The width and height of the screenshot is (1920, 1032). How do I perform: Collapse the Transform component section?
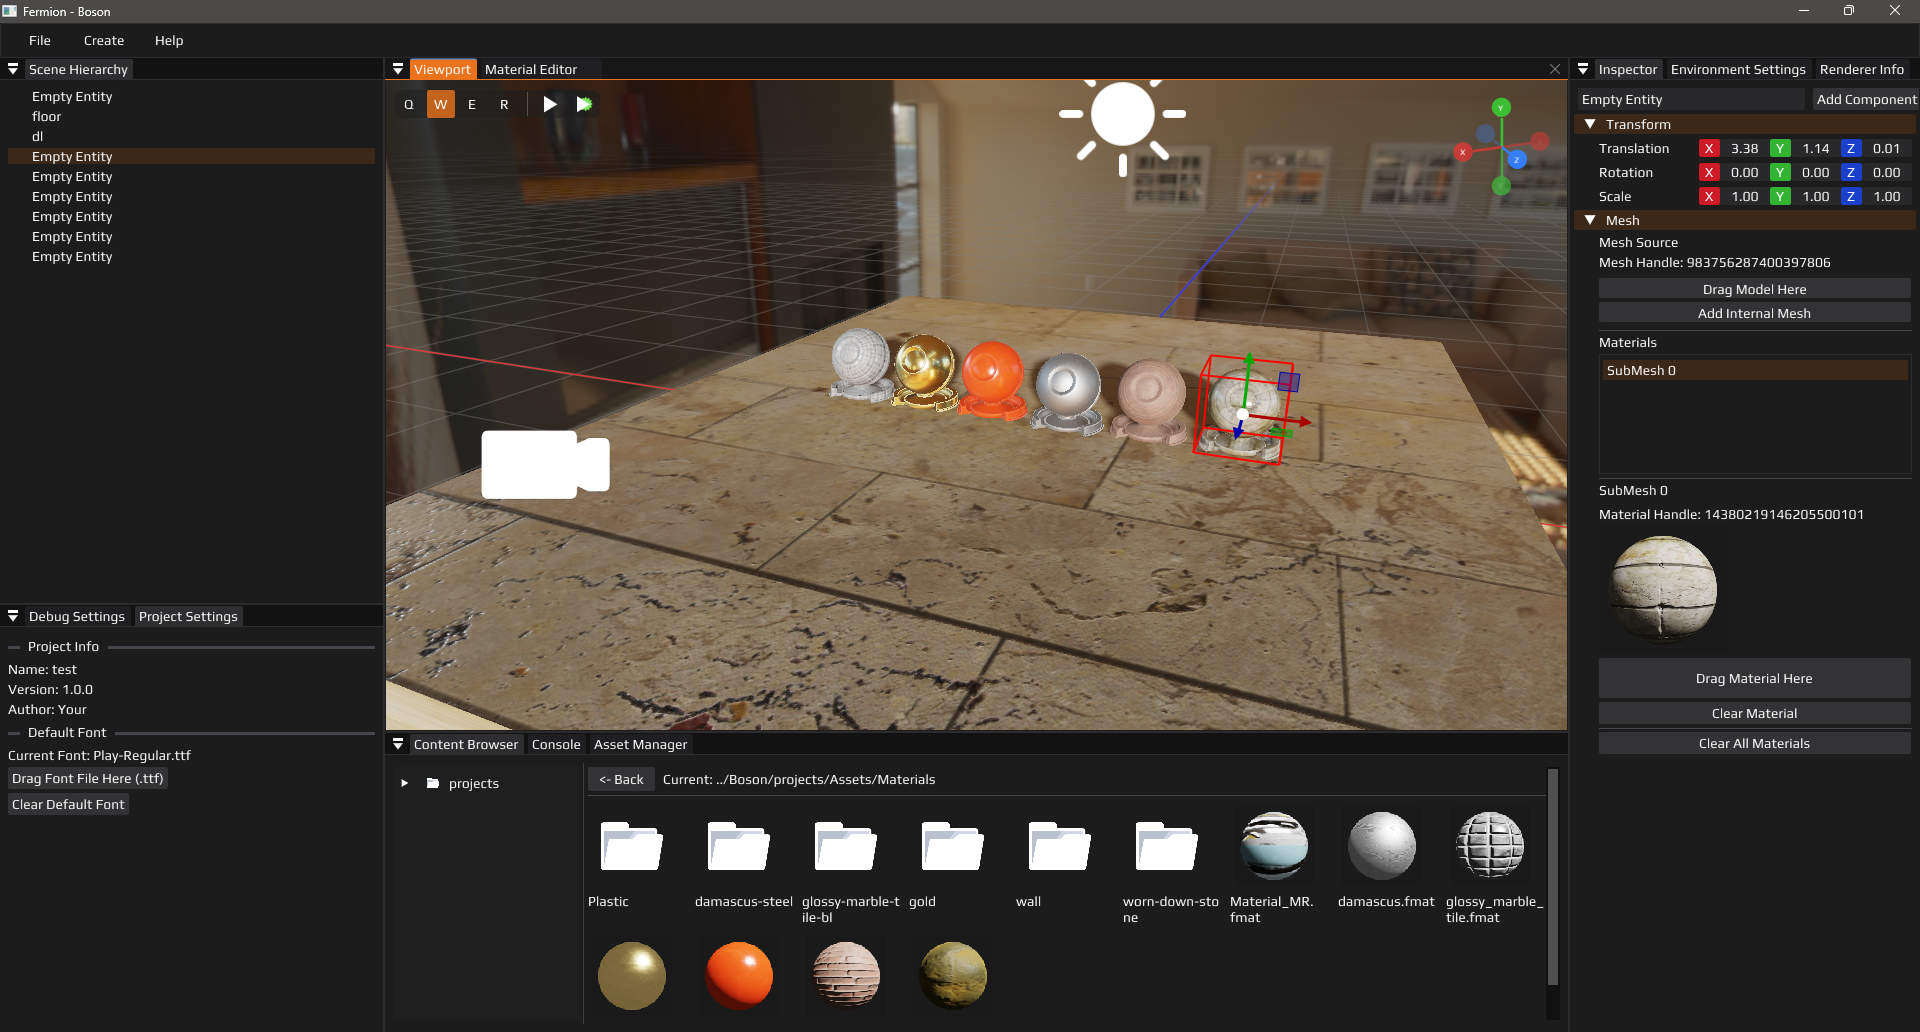pyautogui.click(x=1590, y=124)
